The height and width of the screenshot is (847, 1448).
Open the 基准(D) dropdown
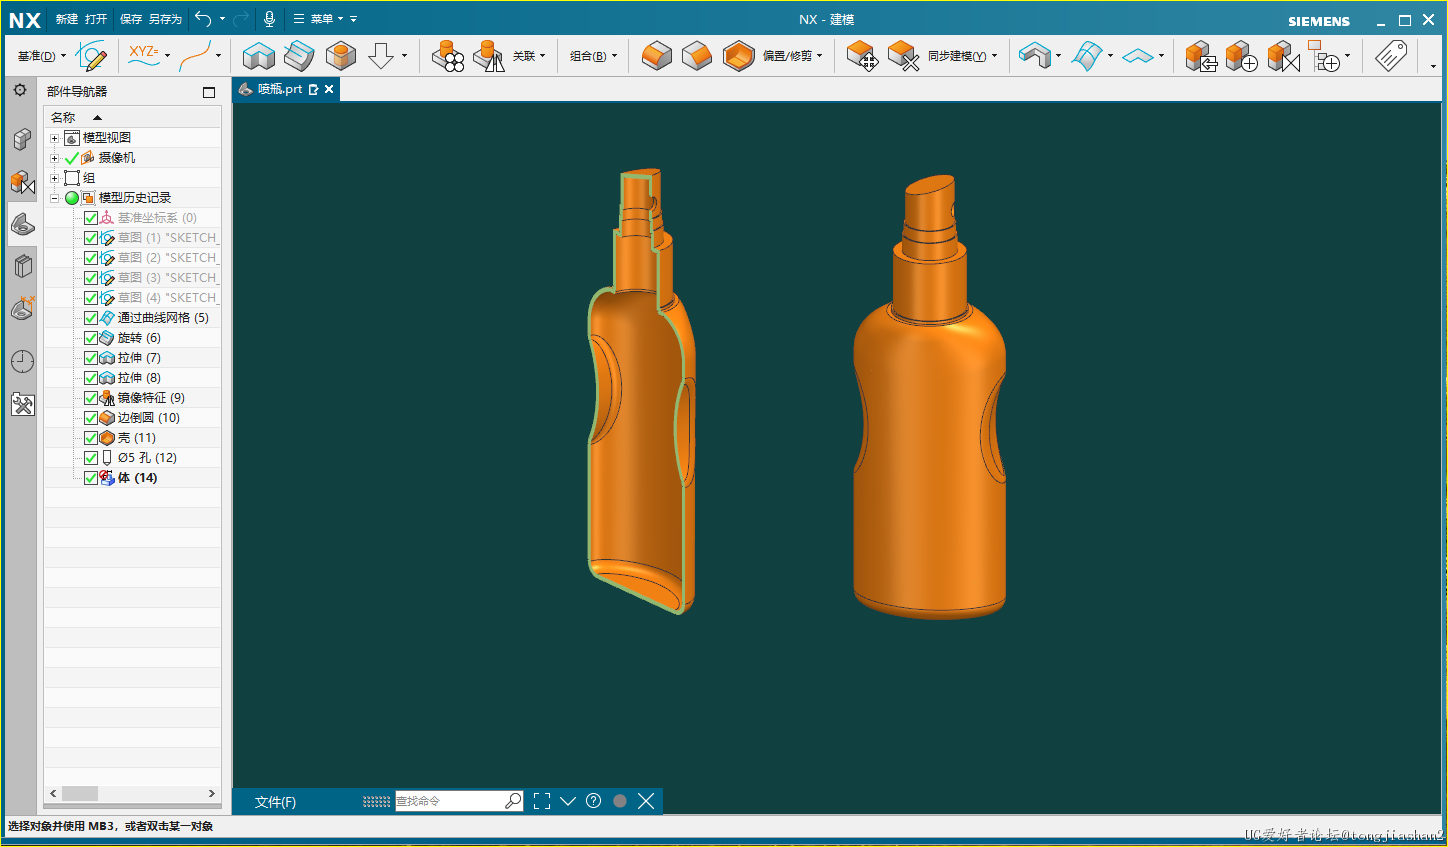(42, 56)
